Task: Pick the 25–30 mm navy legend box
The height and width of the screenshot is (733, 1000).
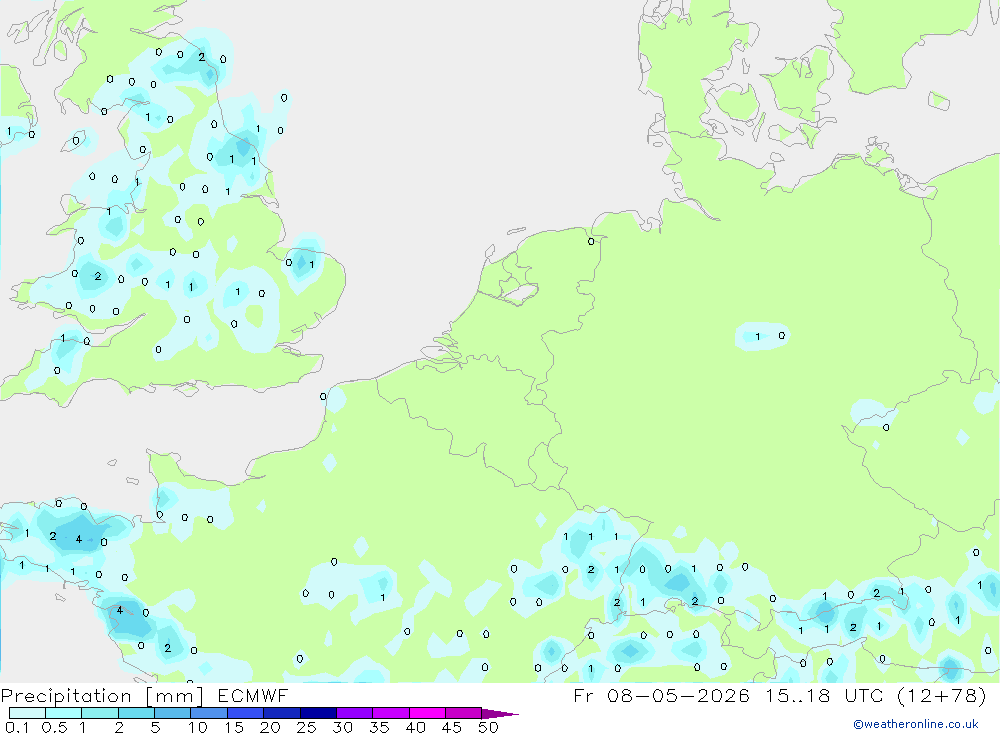Action: point(318,713)
